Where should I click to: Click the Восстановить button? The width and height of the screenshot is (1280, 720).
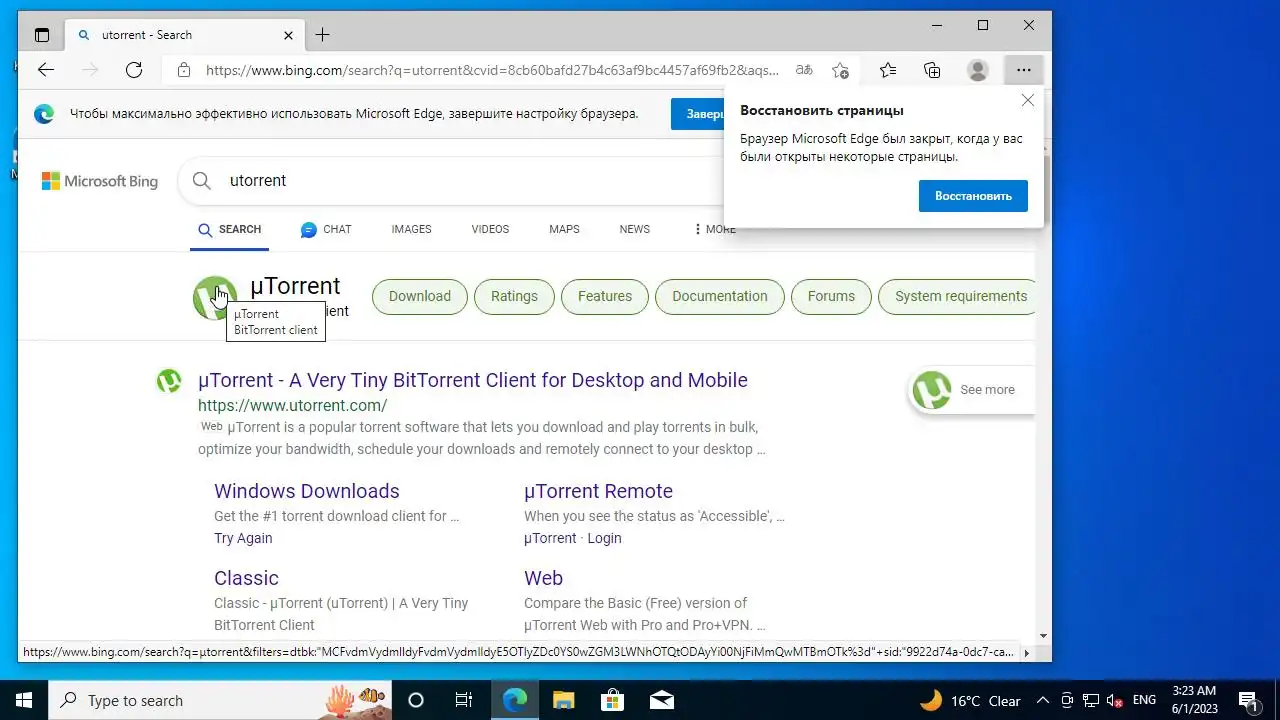click(x=973, y=196)
